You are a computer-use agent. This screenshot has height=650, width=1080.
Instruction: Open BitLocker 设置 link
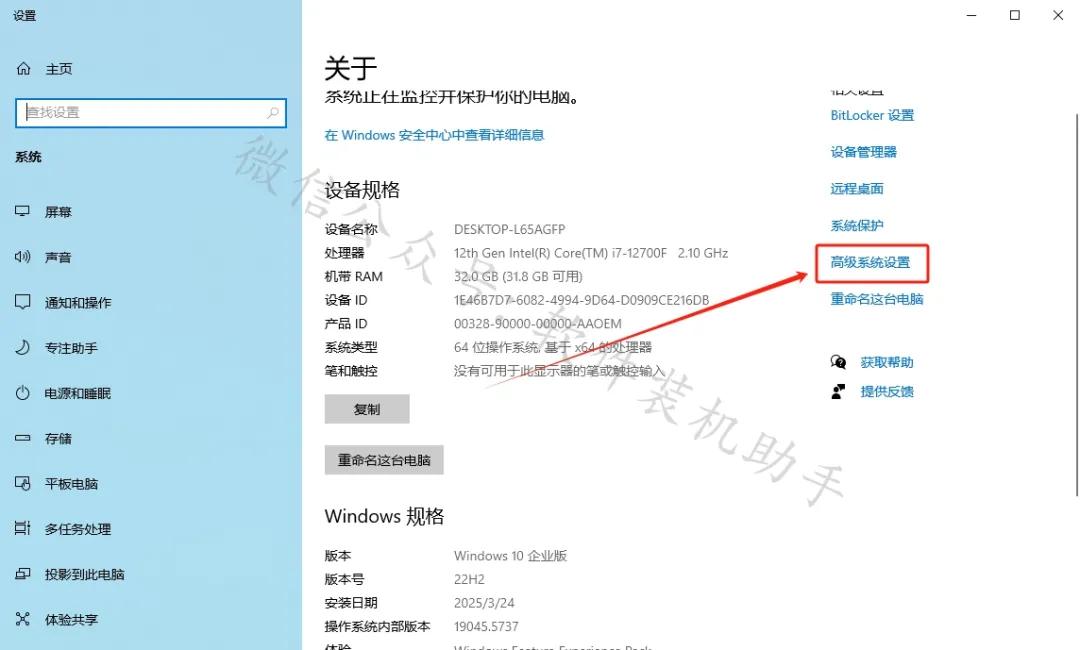[872, 115]
